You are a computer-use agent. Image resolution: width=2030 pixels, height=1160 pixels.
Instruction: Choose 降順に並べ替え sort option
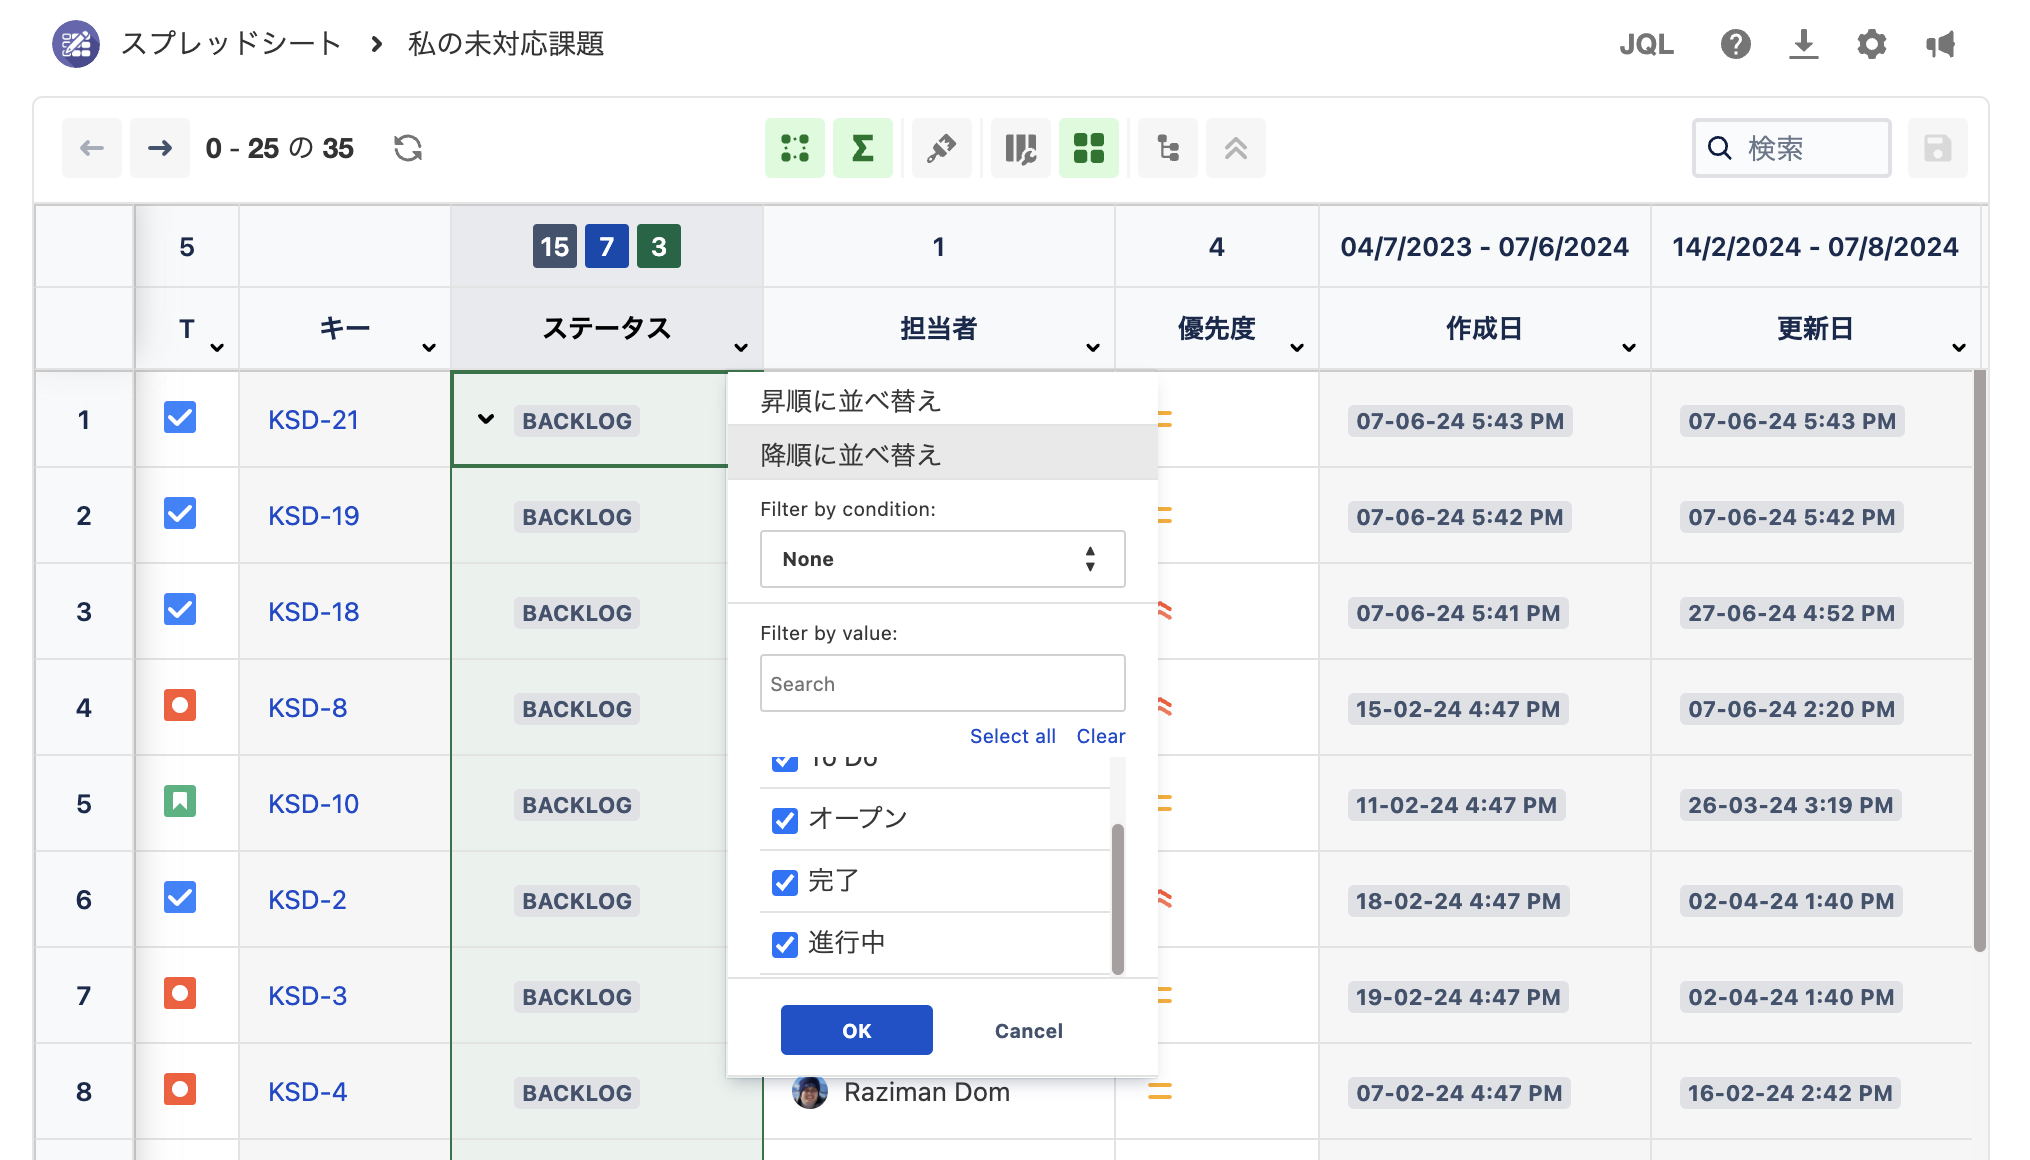point(850,455)
